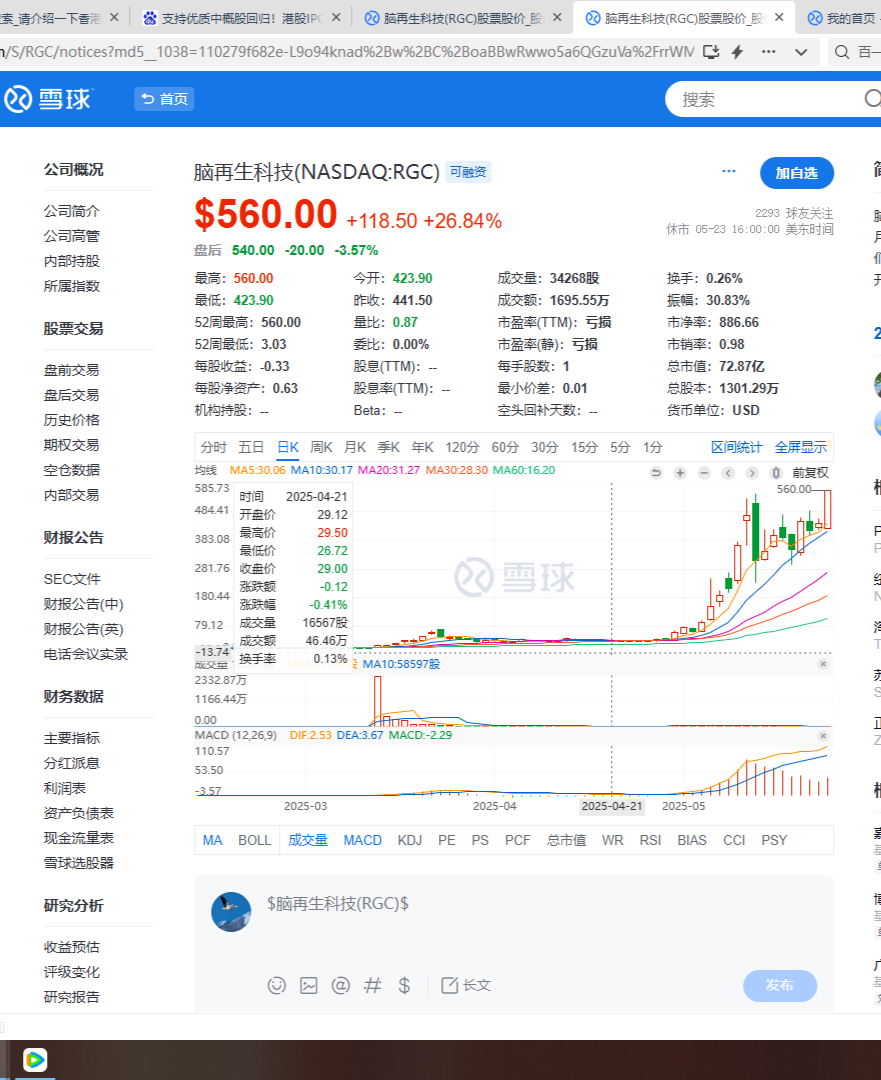This screenshot has width=881, height=1080.
Task: Expand the address bar chevron dropdown
Action: click(801, 52)
